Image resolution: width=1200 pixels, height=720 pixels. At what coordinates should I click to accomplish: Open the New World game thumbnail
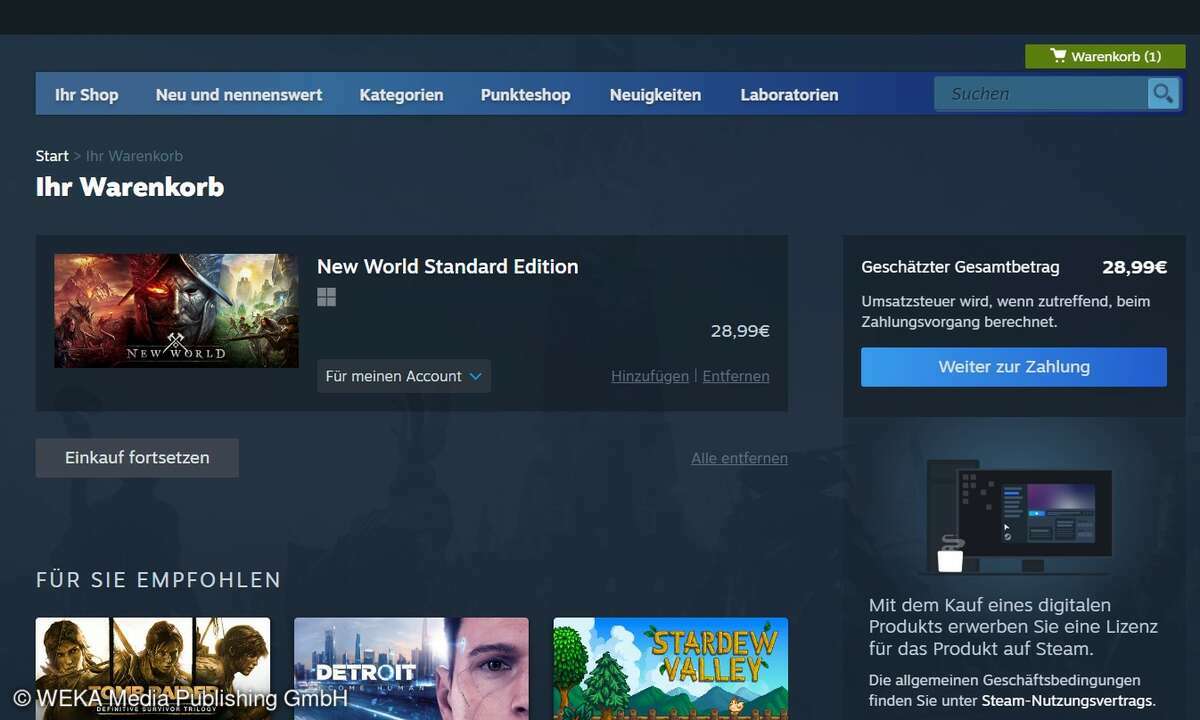(x=176, y=311)
